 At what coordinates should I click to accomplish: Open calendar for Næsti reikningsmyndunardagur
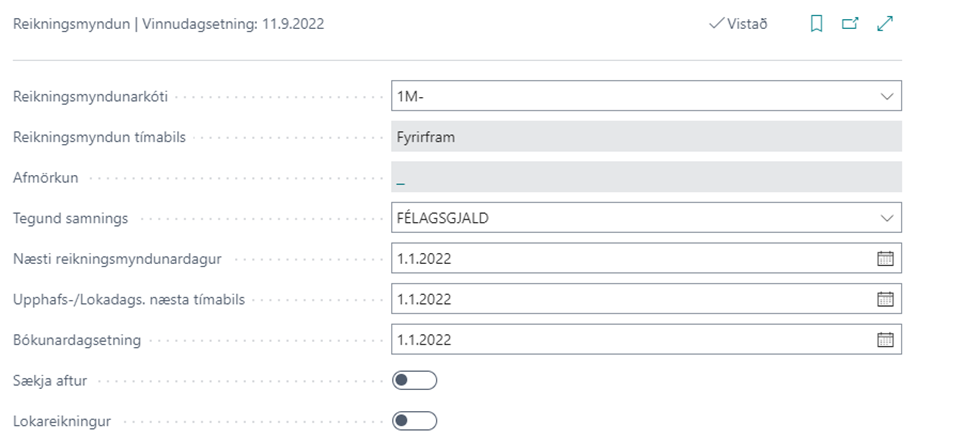pos(885,258)
